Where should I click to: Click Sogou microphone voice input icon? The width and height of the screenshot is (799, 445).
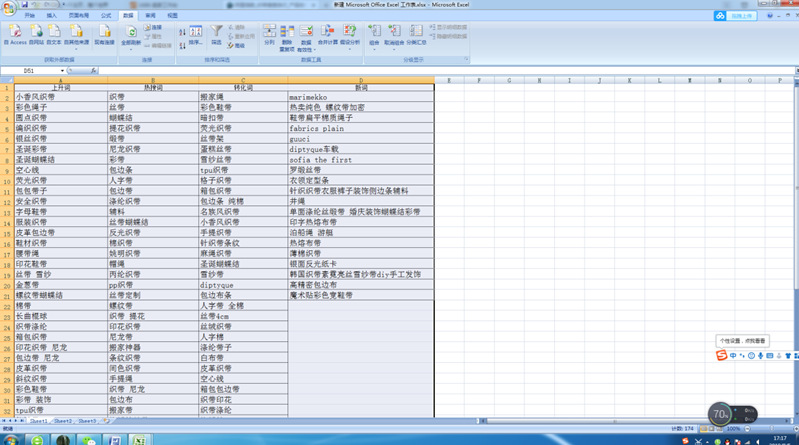click(x=760, y=356)
